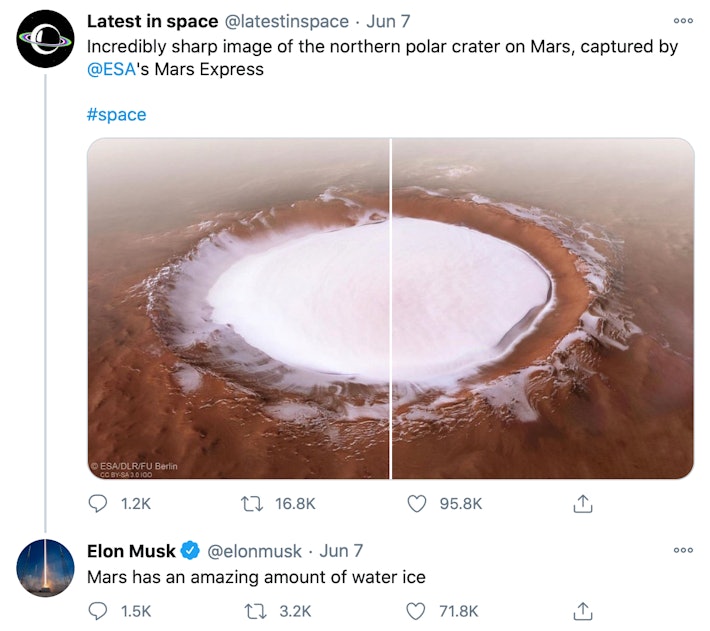
Task: Click the Latest in space display name
Action: pyautogui.click(x=152, y=21)
